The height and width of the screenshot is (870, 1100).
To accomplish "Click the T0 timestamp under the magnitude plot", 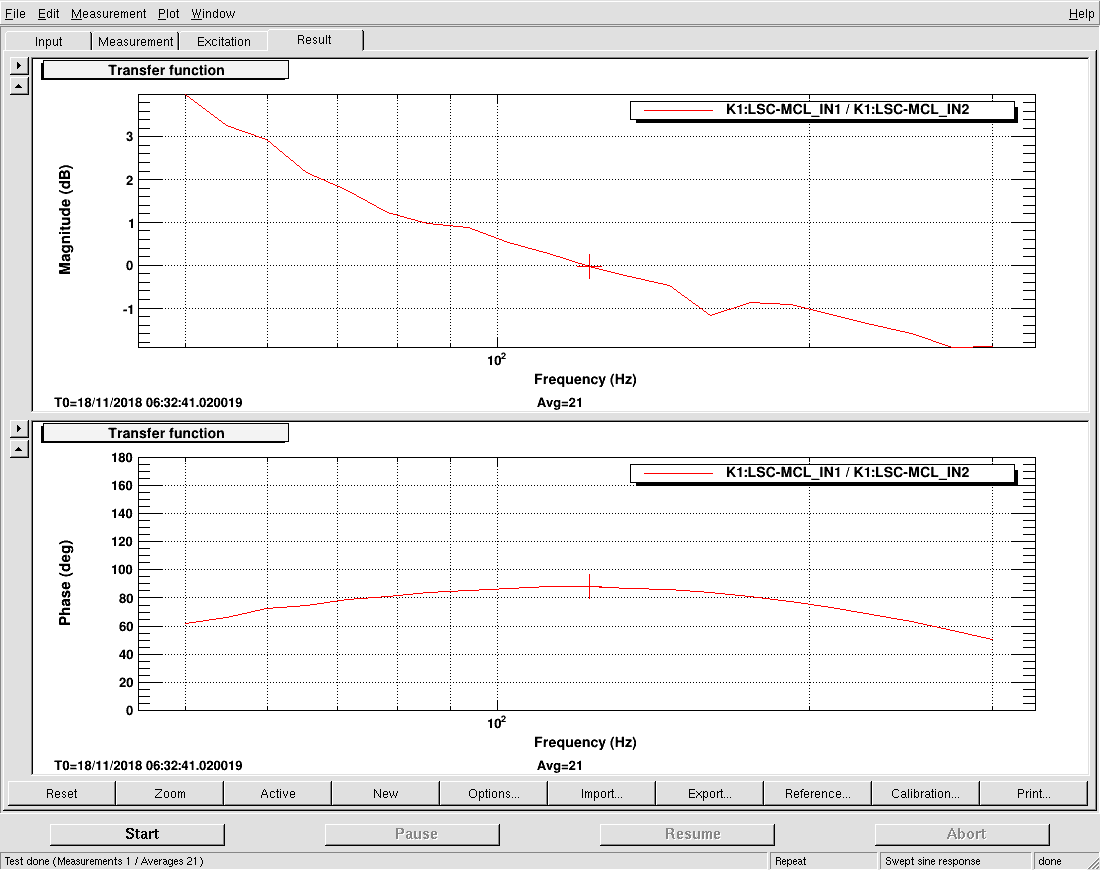I will (x=148, y=403).
